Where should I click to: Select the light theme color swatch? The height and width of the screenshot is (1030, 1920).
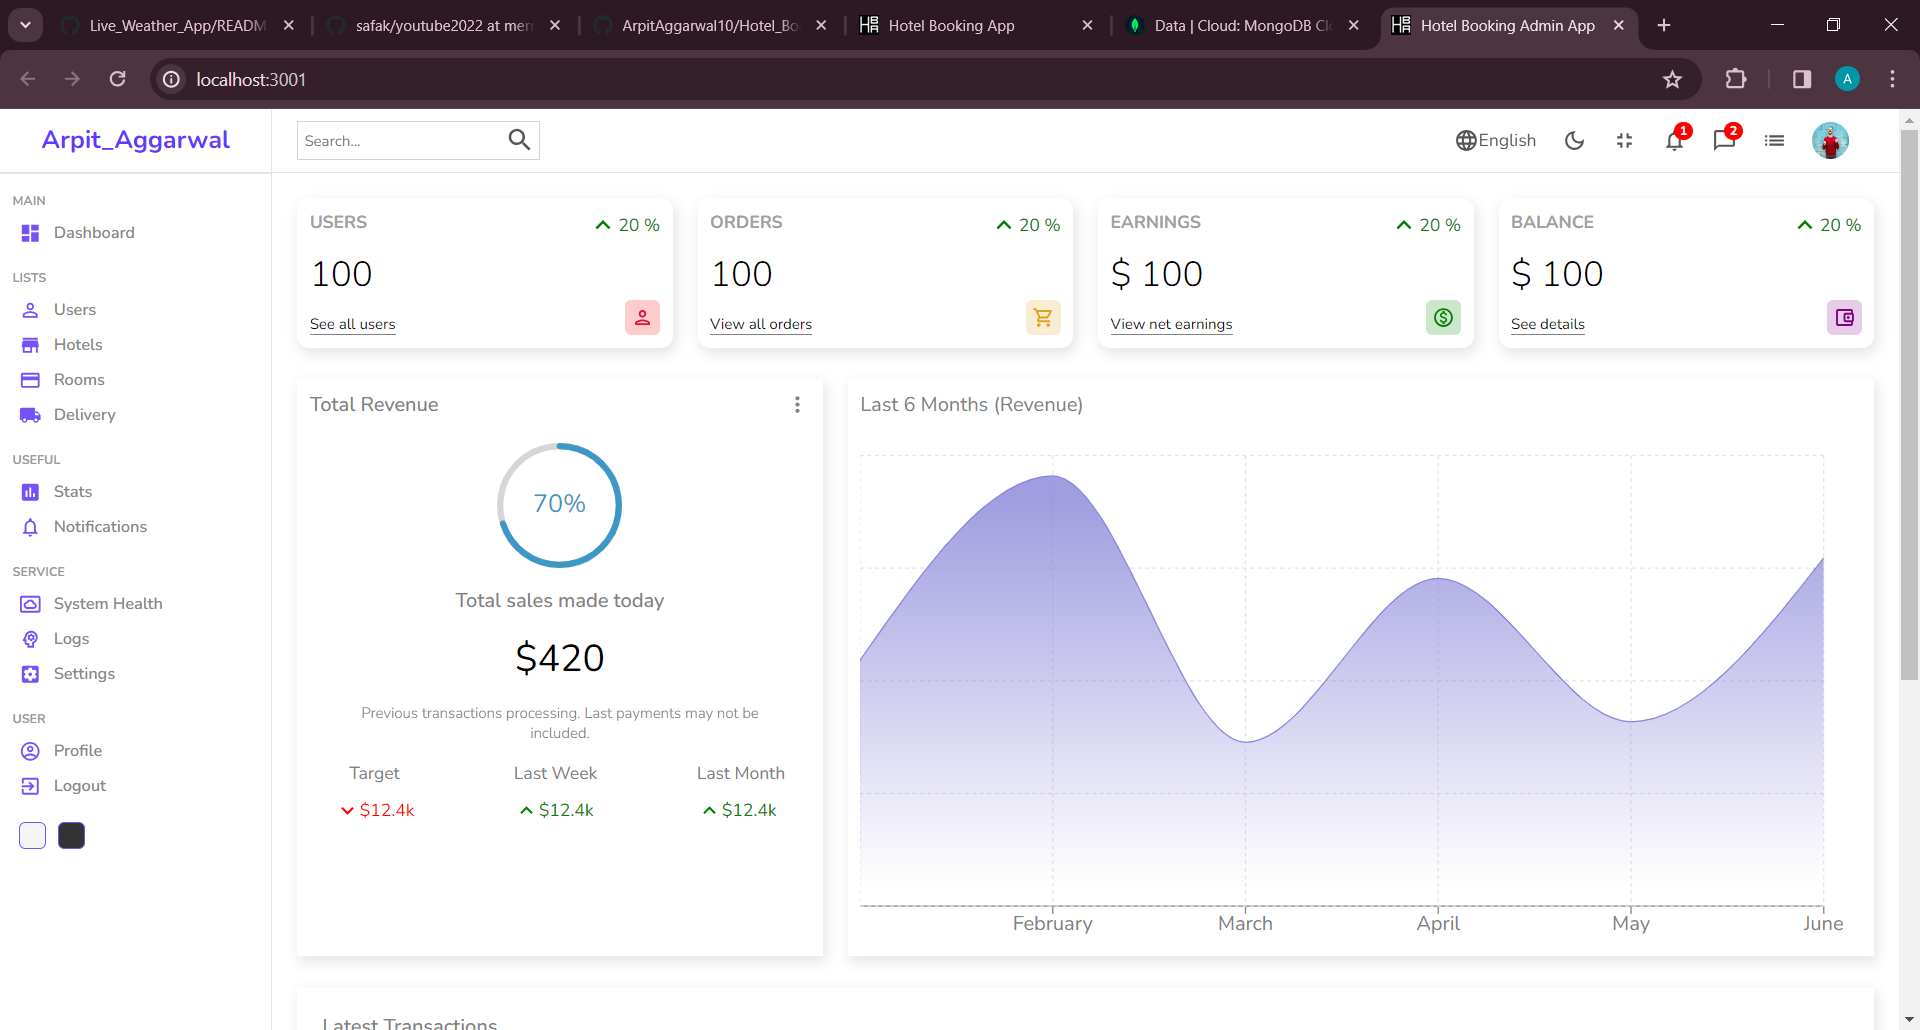[x=32, y=836]
